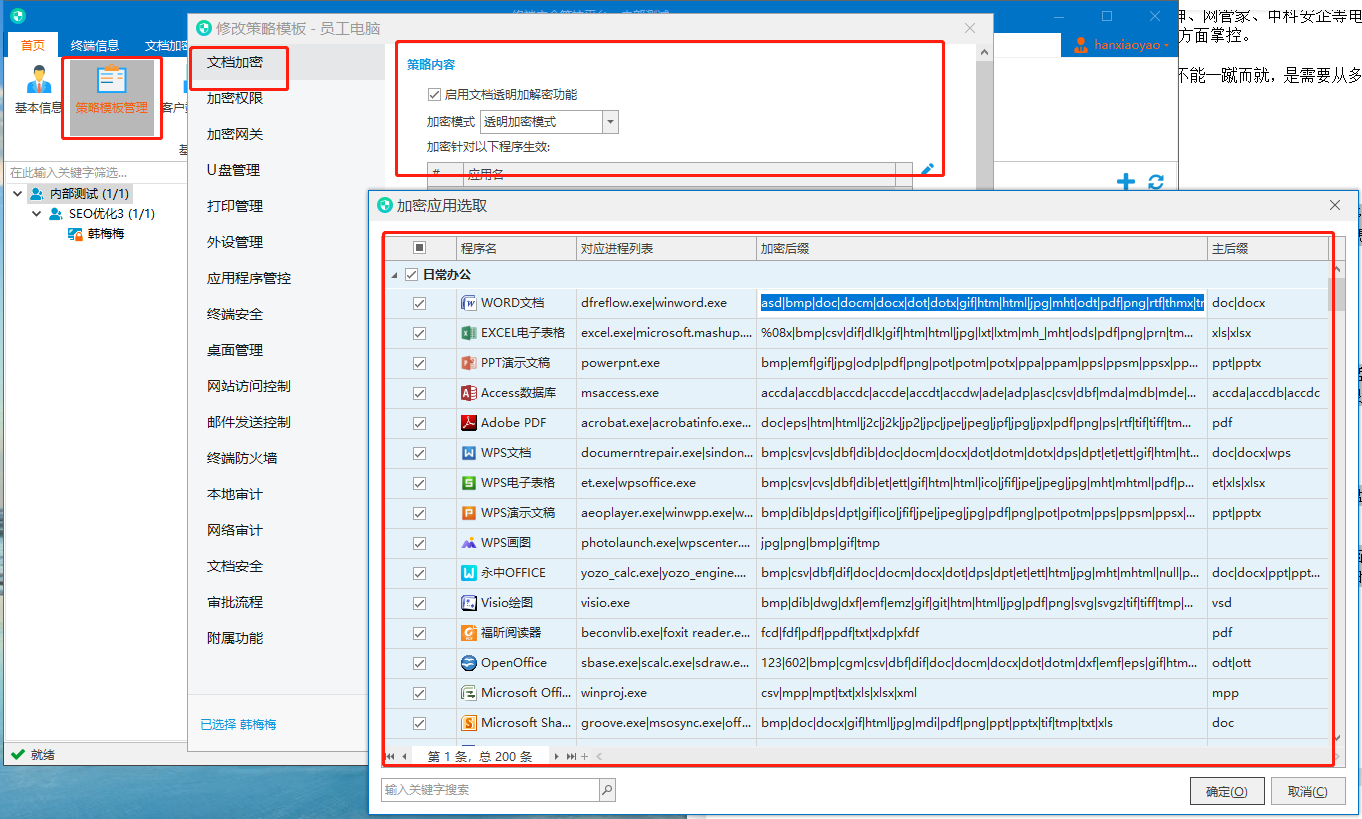Select 打印管理 in policy sidebar
Image resolution: width=1362 pixels, height=819 pixels.
click(235, 206)
